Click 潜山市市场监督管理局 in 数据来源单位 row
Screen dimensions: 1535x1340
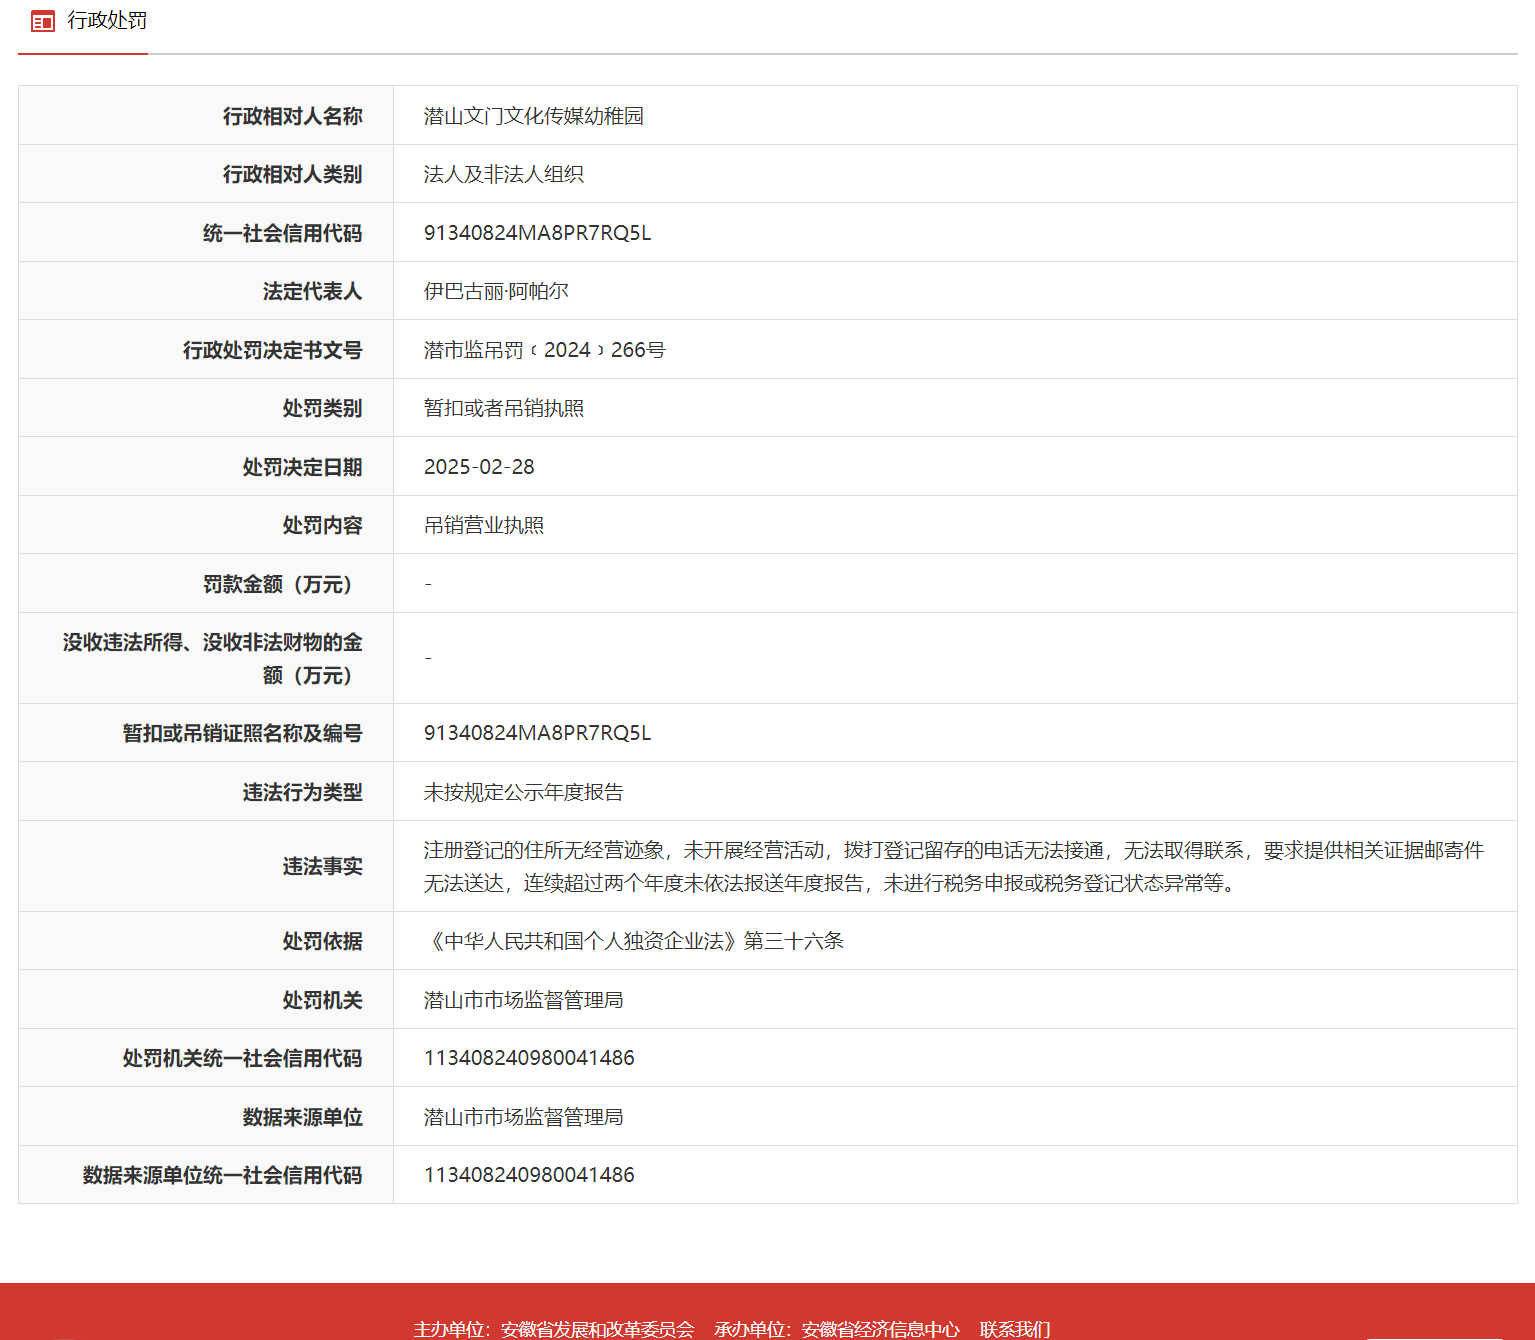[524, 1117]
